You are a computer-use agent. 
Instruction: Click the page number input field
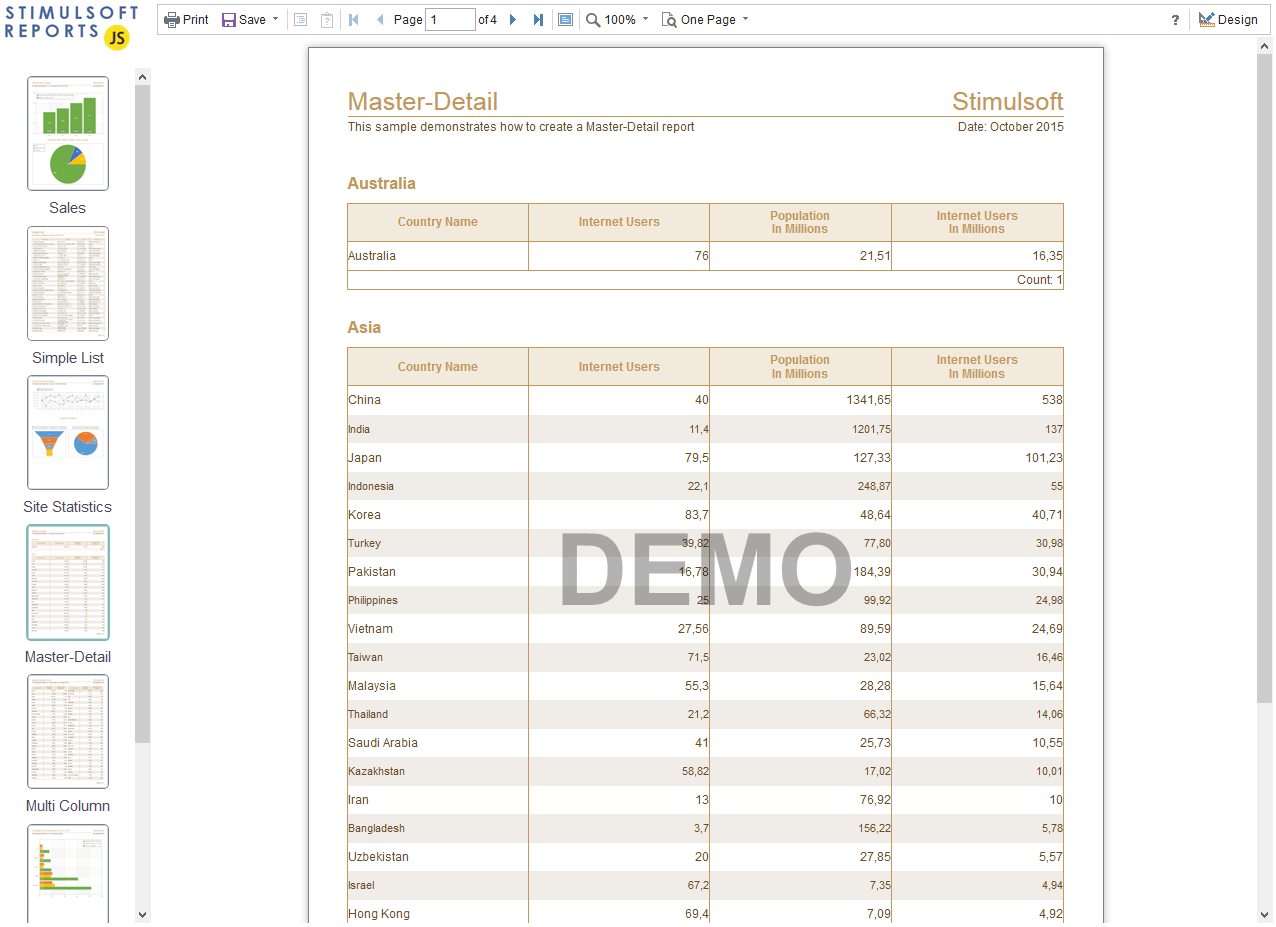coord(450,20)
